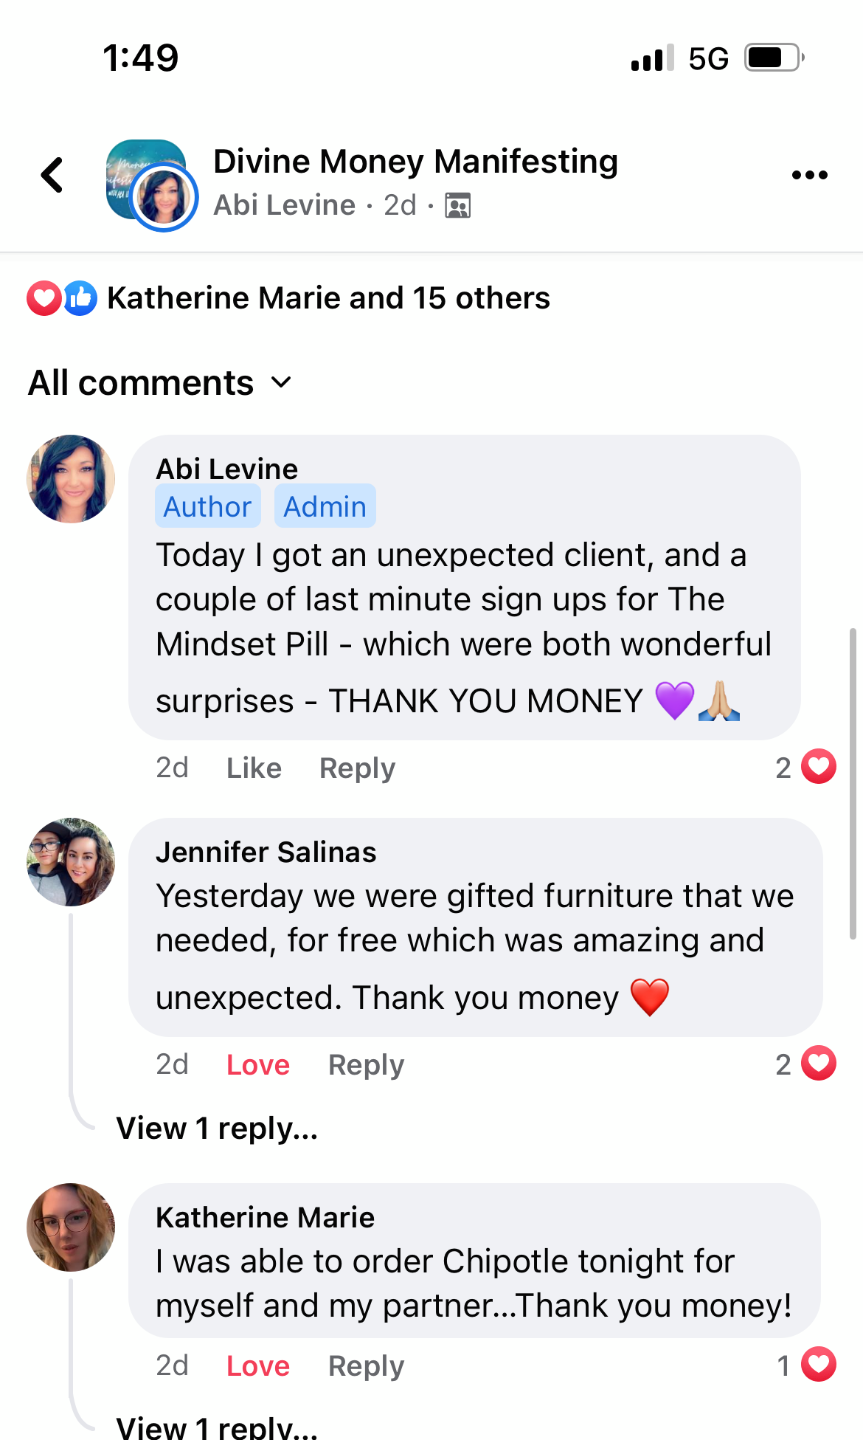
Task: Toggle Like on Abi Levine's comment
Action: (253, 768)
